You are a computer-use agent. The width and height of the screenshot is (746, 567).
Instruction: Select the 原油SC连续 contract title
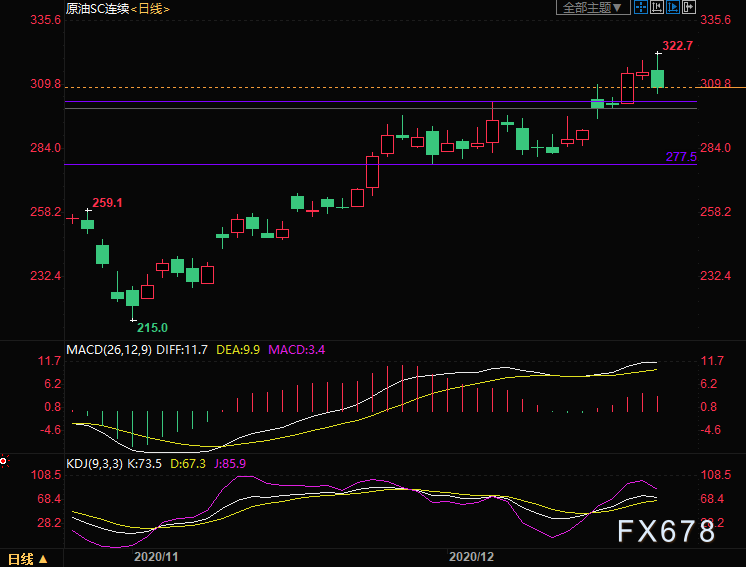click(97, 8)
